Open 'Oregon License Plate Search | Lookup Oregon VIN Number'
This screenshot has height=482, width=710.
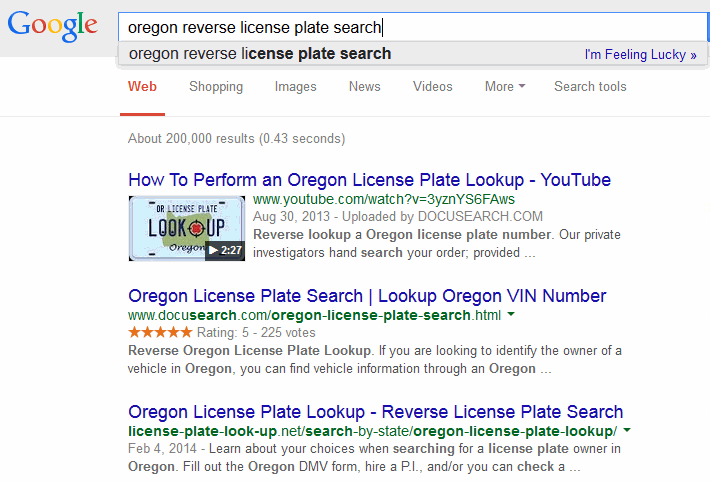(367, 296)
